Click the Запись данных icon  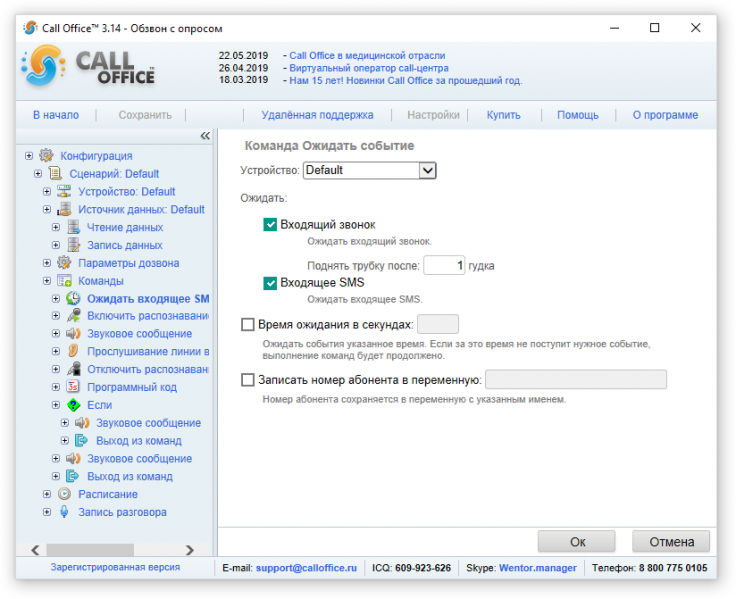pos(73,245)
